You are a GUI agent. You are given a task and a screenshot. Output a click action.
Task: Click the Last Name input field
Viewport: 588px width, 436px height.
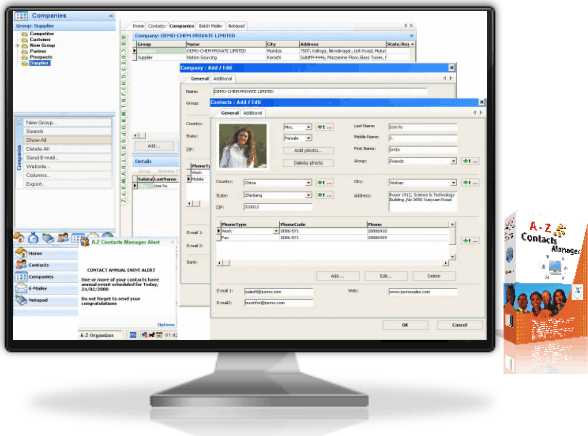[x=423, y=127]
